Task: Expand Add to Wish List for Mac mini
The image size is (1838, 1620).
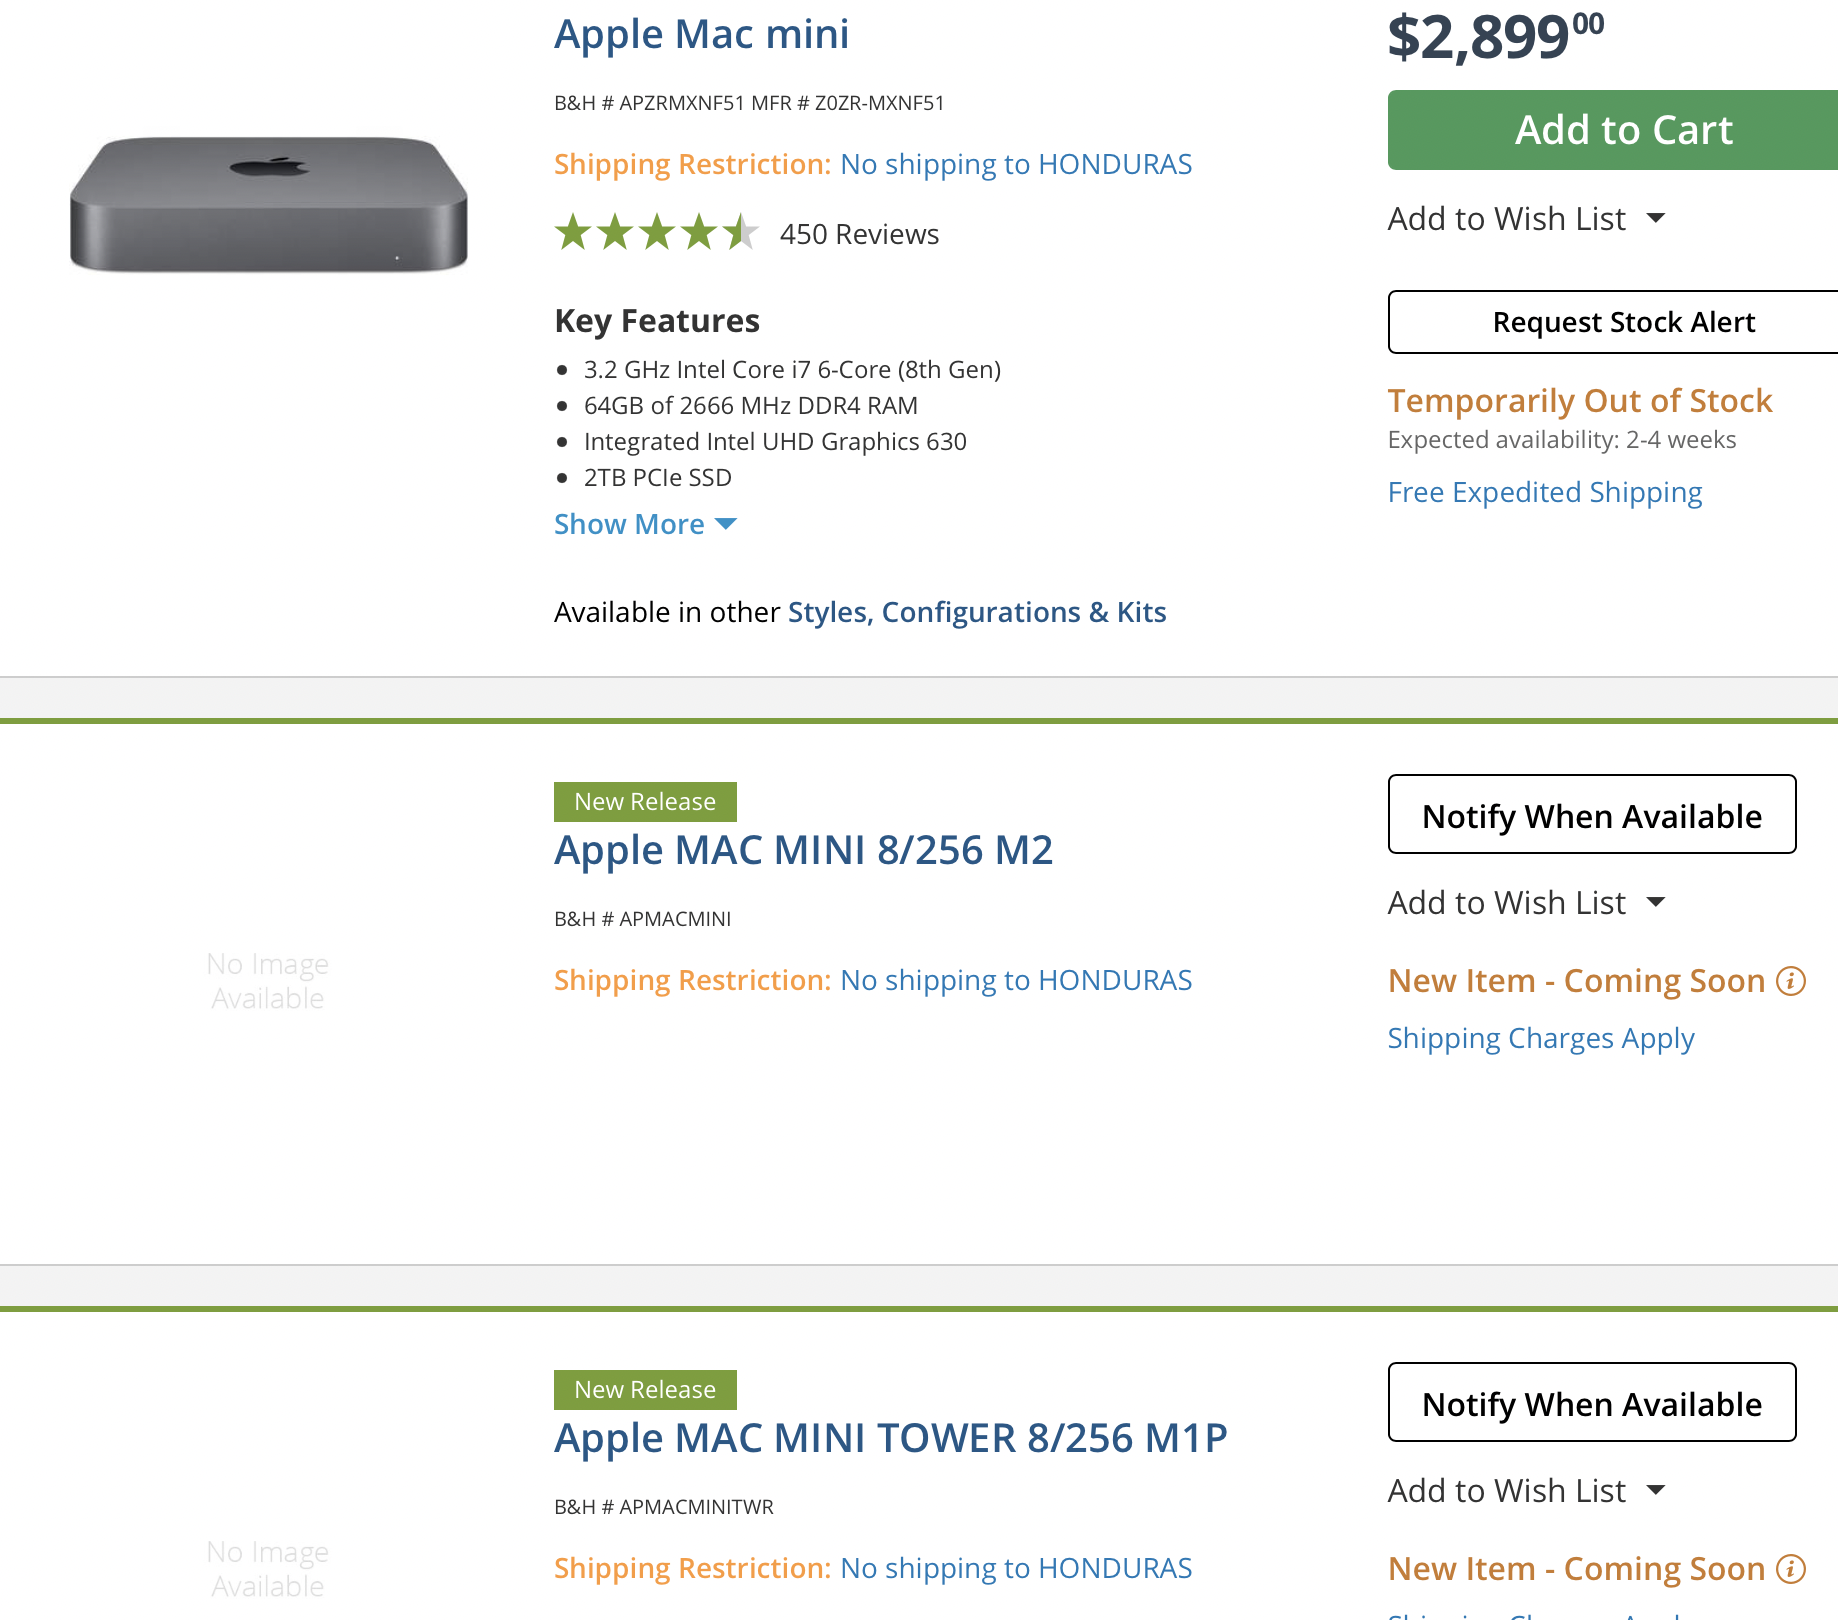Action: (1525, 218)
